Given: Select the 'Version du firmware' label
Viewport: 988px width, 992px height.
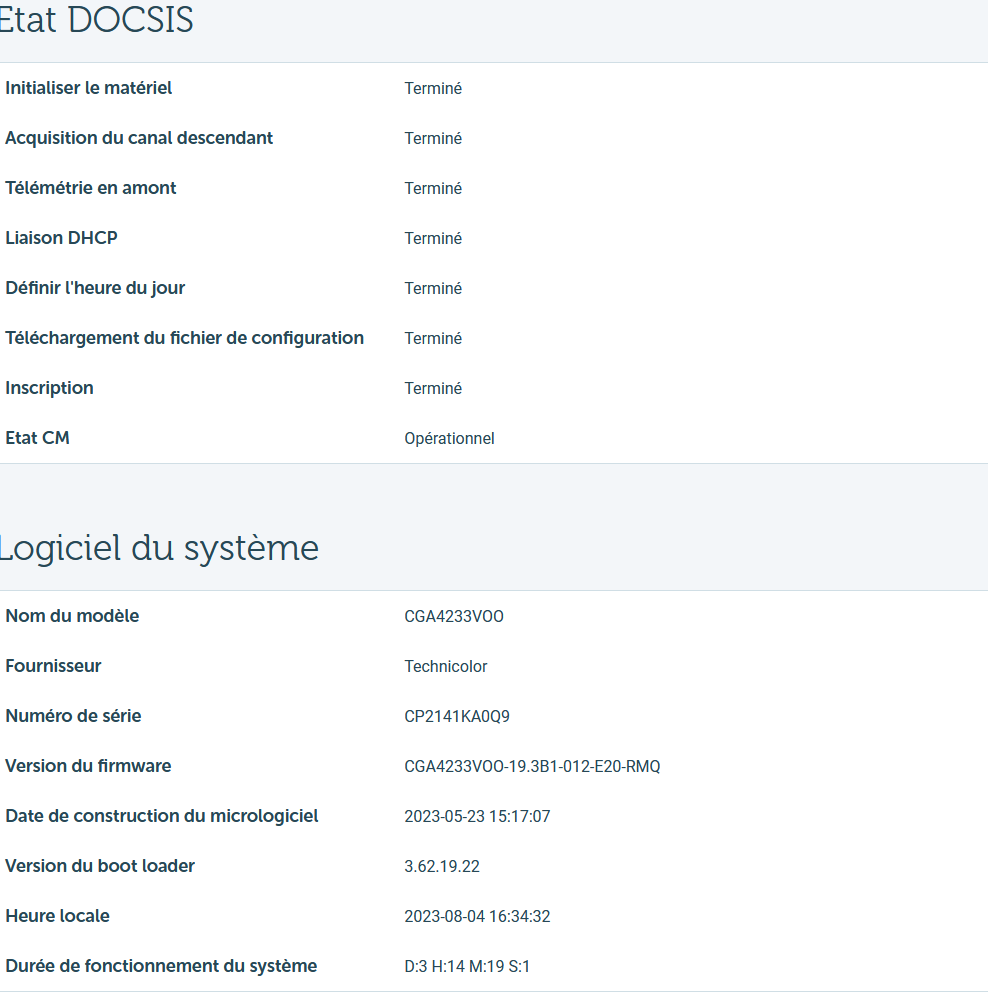Looking at the screenshot, I should (x=88, y=766).
